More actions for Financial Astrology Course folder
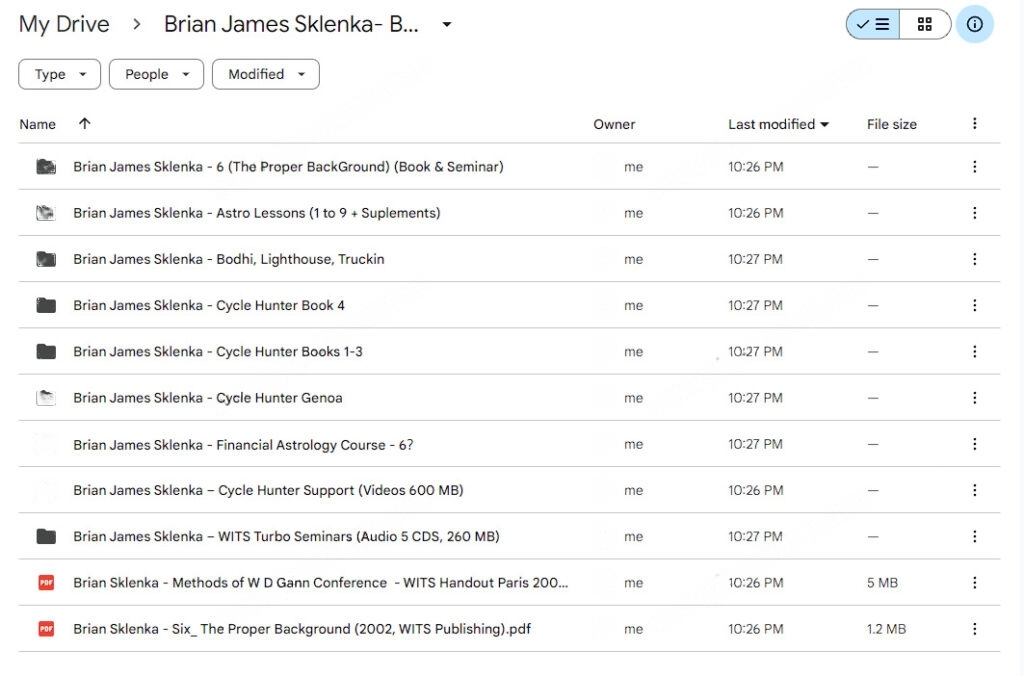 click(974, 444)
